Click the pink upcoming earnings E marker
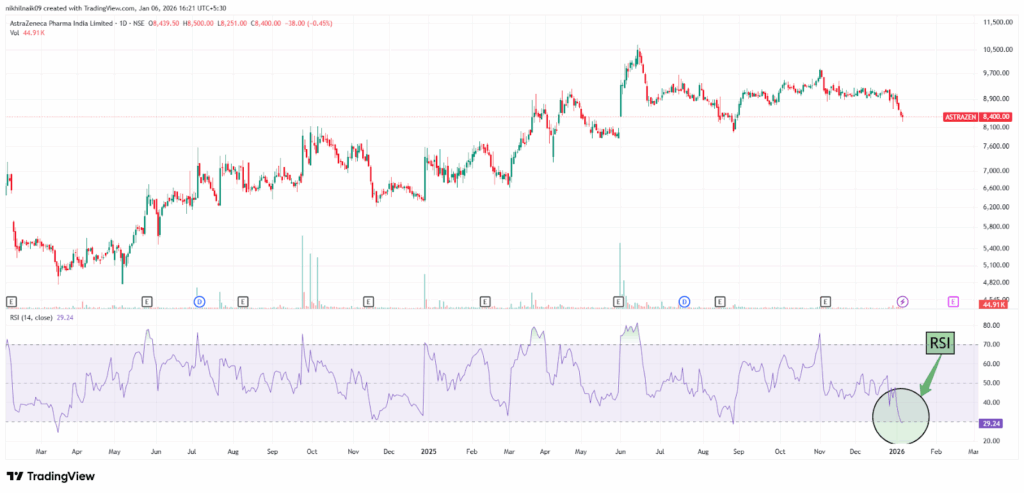The height and width of the screenshot is (493, 1024). tap(954, 300)
